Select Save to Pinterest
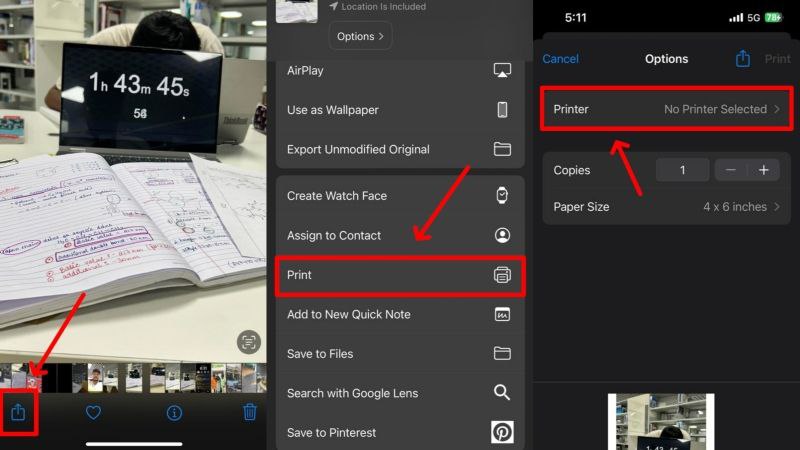This screenshot has height=450, width=800. click(x=400, y=432)
